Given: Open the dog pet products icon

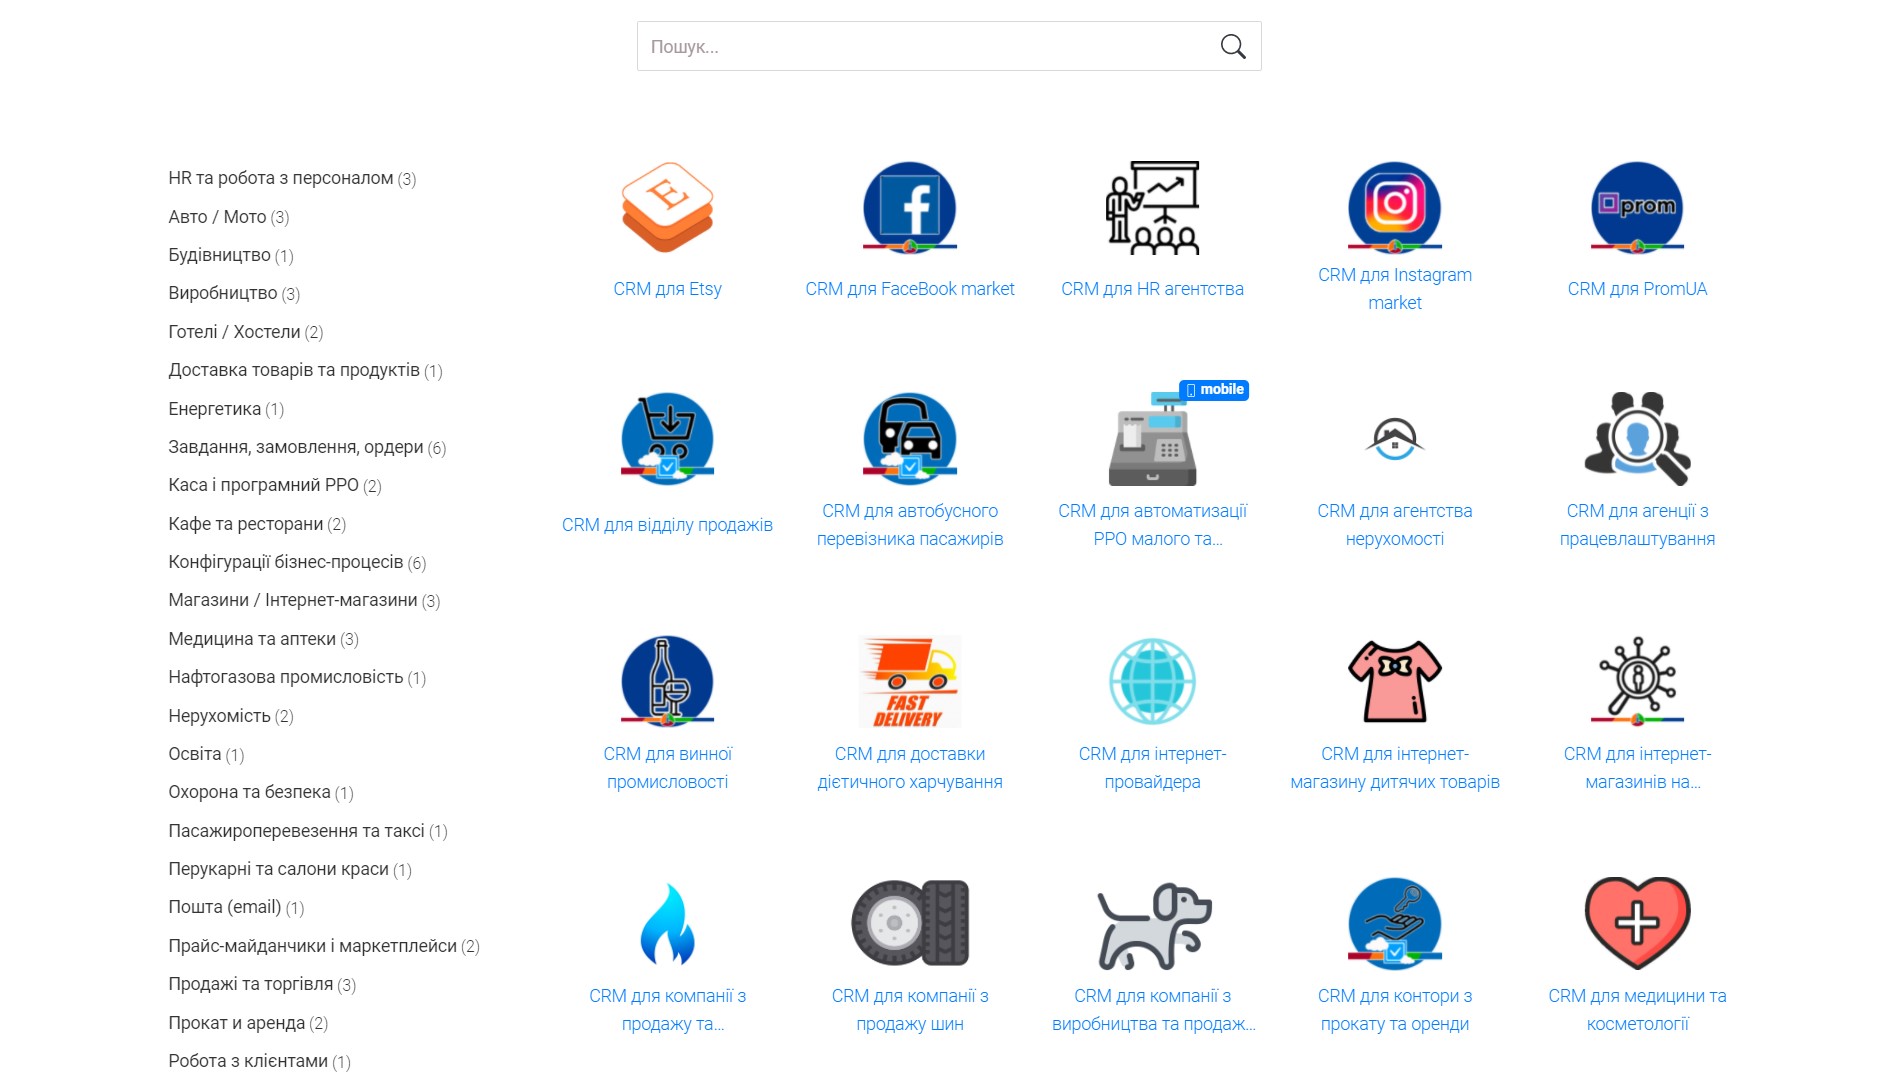Looking at the screenshot, I should [x=1152, y=924].
